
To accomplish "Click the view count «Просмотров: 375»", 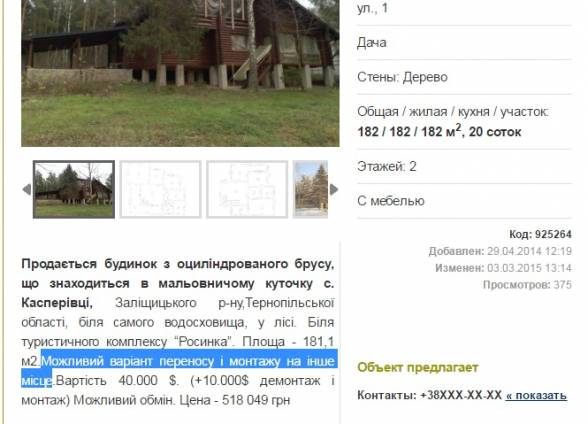I will 527,285.
